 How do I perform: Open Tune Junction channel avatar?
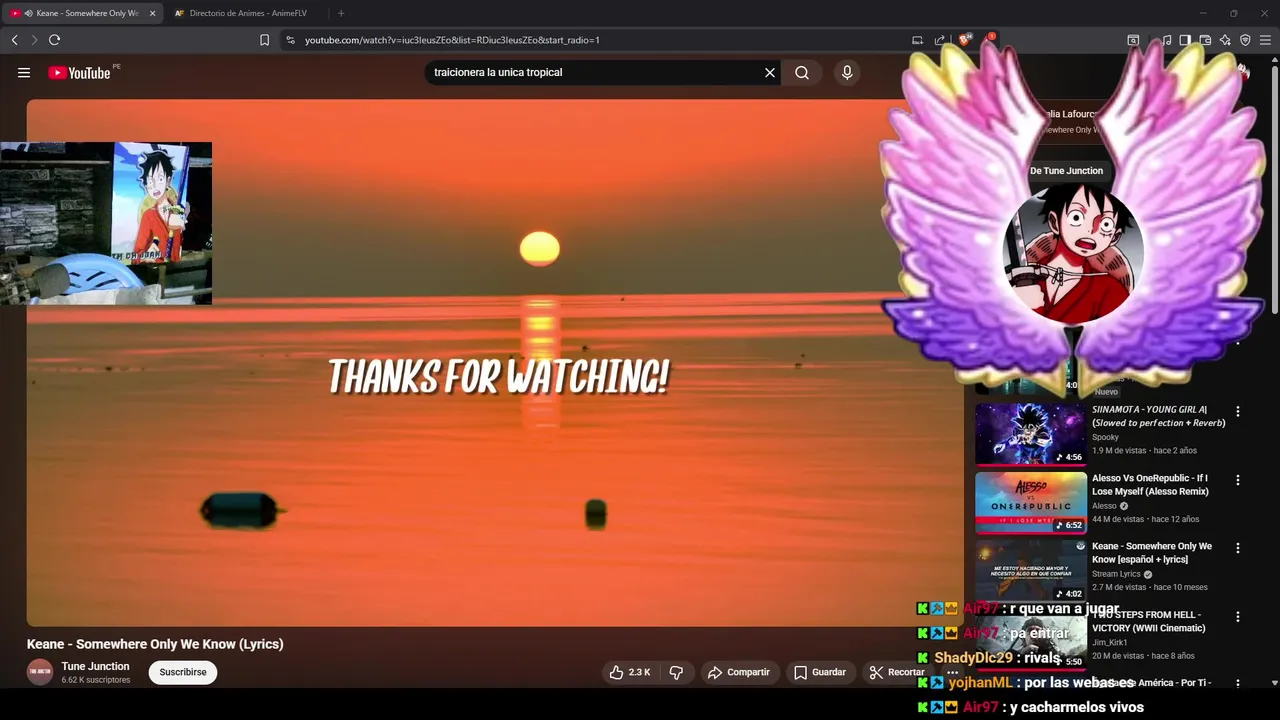click(x=40, y=672)
